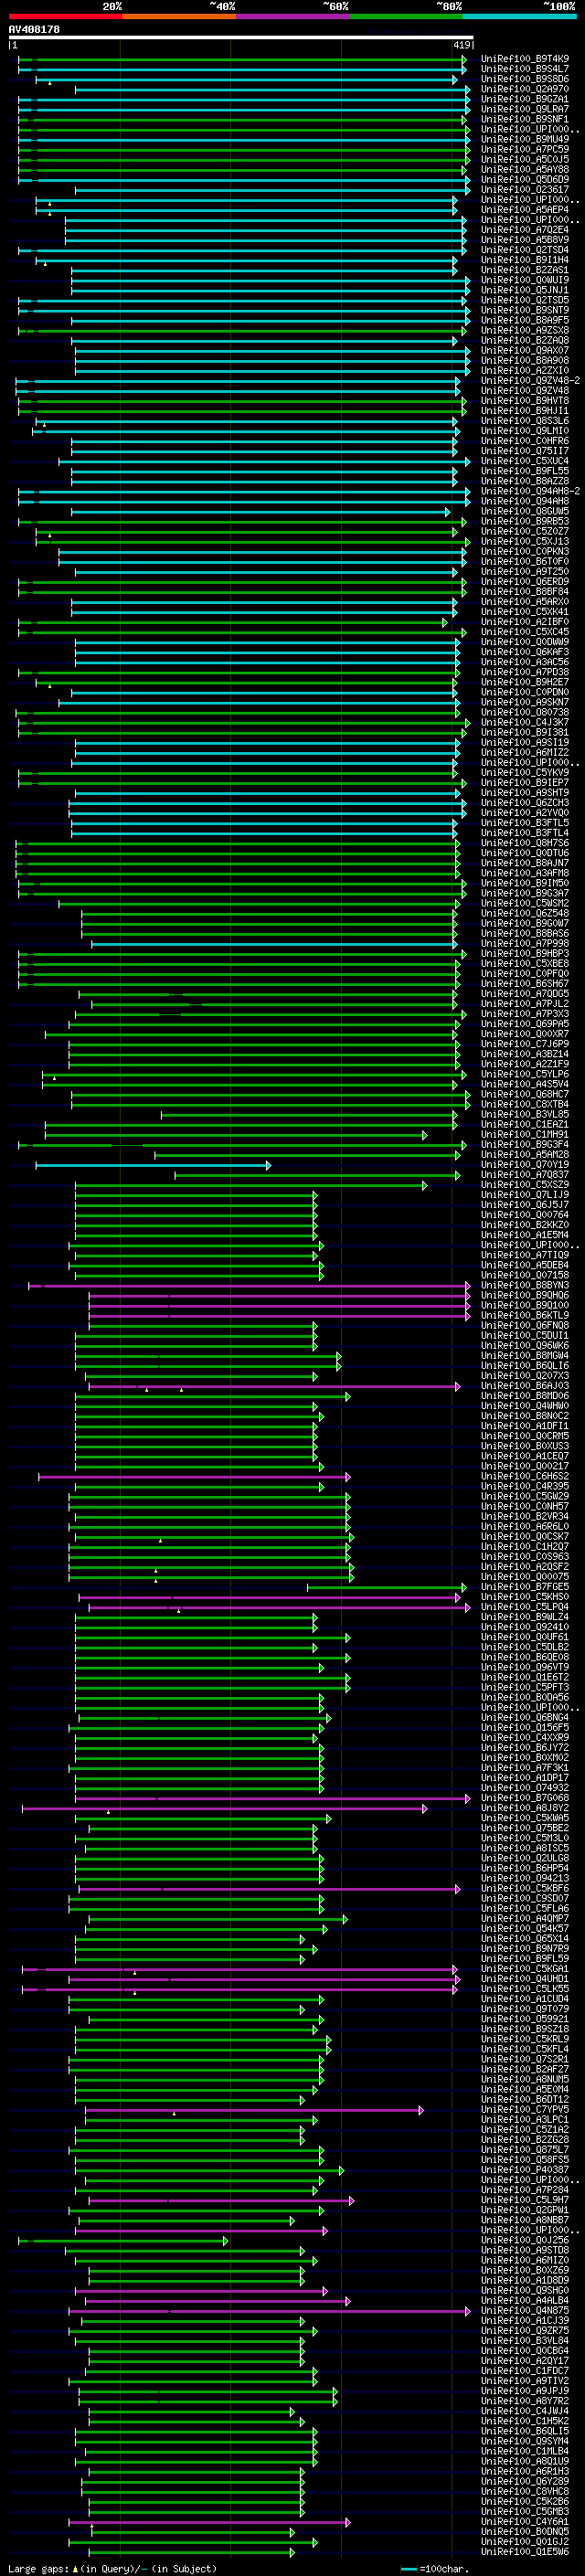The width and height of the screenshot is (585, 2576).
Task: Select the UniRef100_B8BYN3 label
Action: pyautogui.click(x=525, y=1285)
